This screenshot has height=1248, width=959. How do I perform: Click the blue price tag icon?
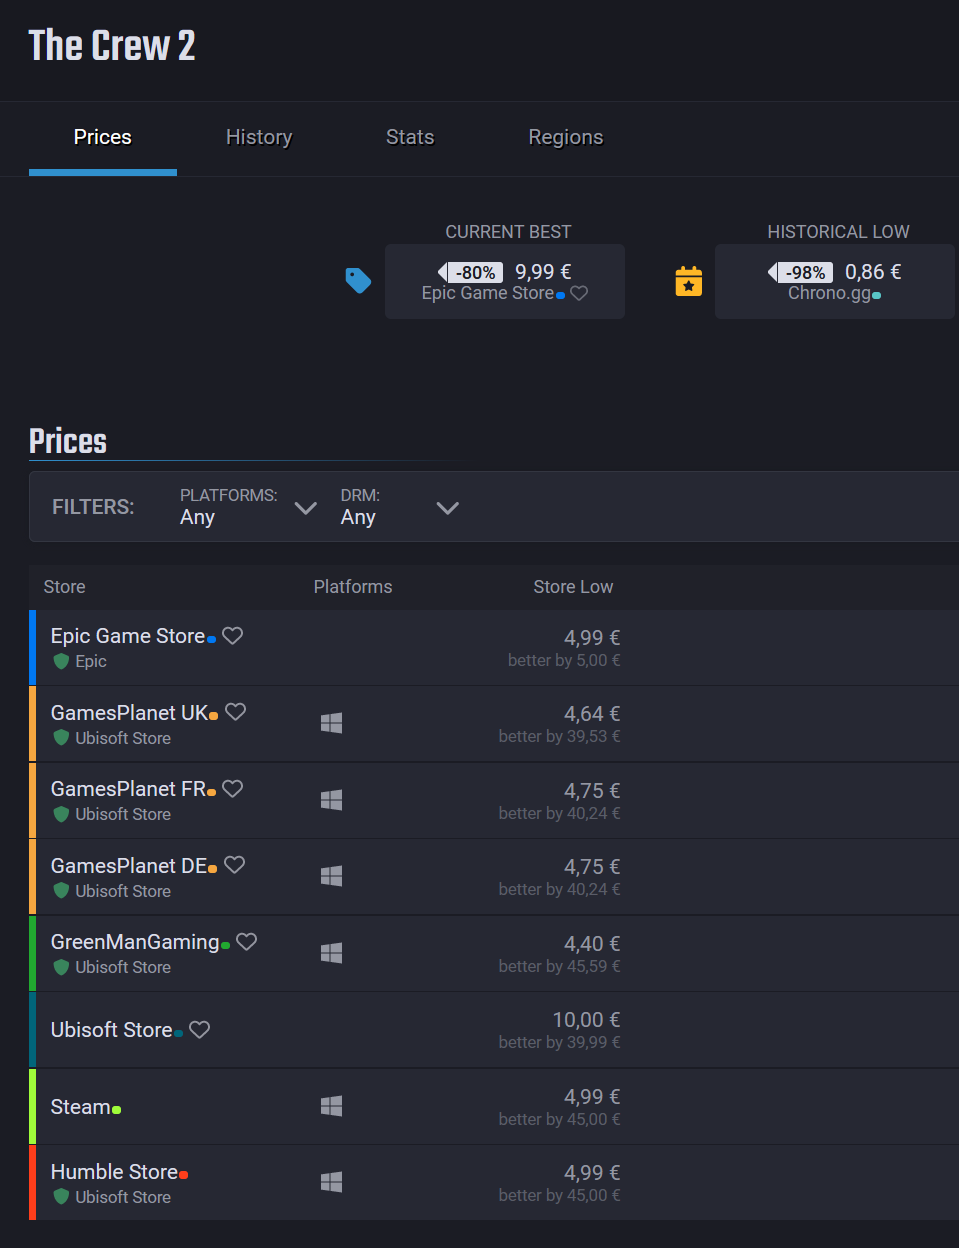point(358,281)
